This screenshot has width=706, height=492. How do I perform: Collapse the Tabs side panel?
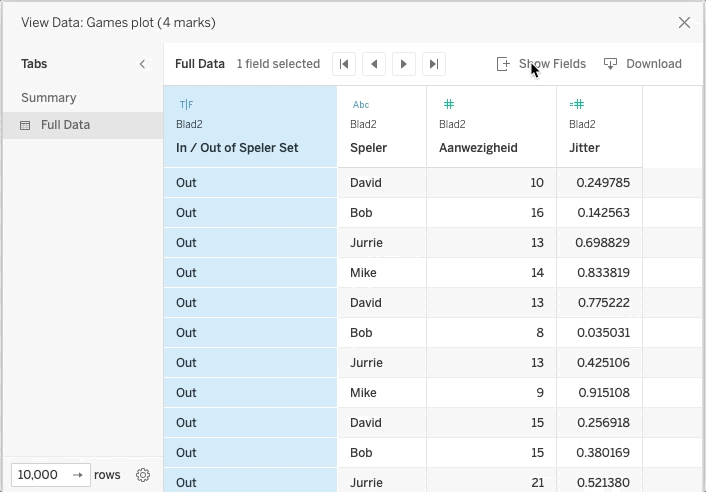pyautogui.click(x=142, y=64)
